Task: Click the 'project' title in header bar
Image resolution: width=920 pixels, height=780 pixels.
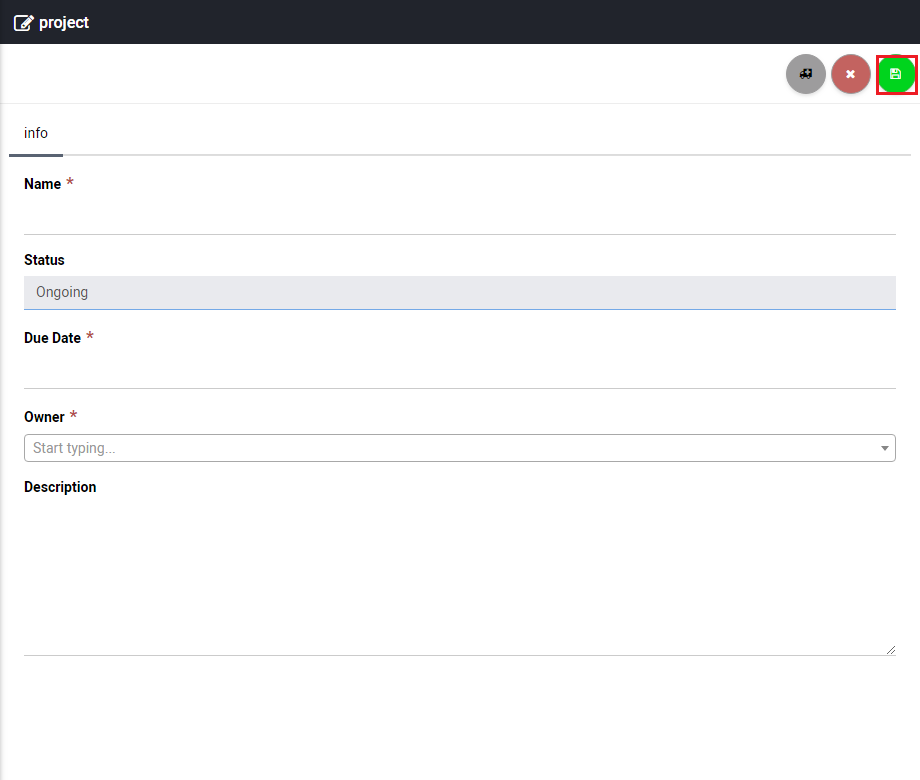Action: [64, 23]
